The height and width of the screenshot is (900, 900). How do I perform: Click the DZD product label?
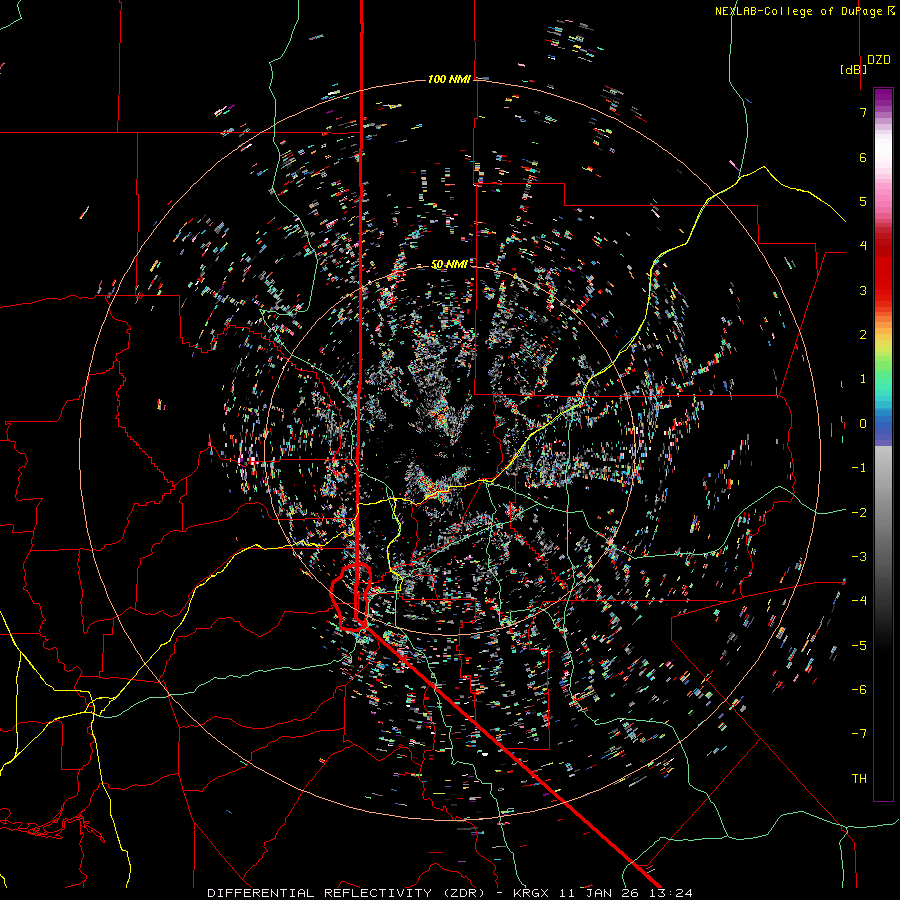click(x=879, y=60)
